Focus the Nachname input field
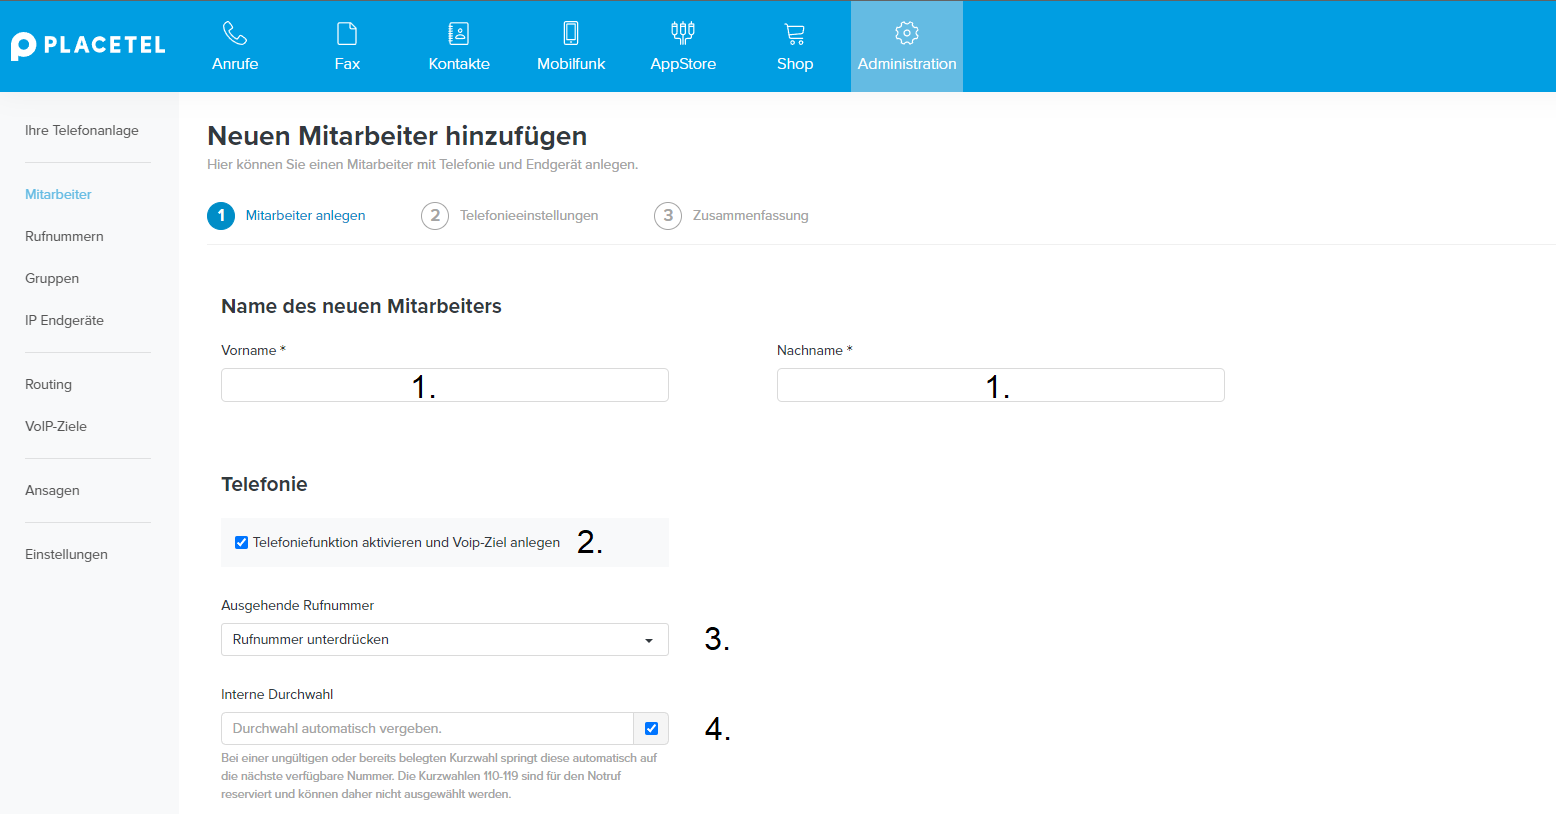 1001,385
